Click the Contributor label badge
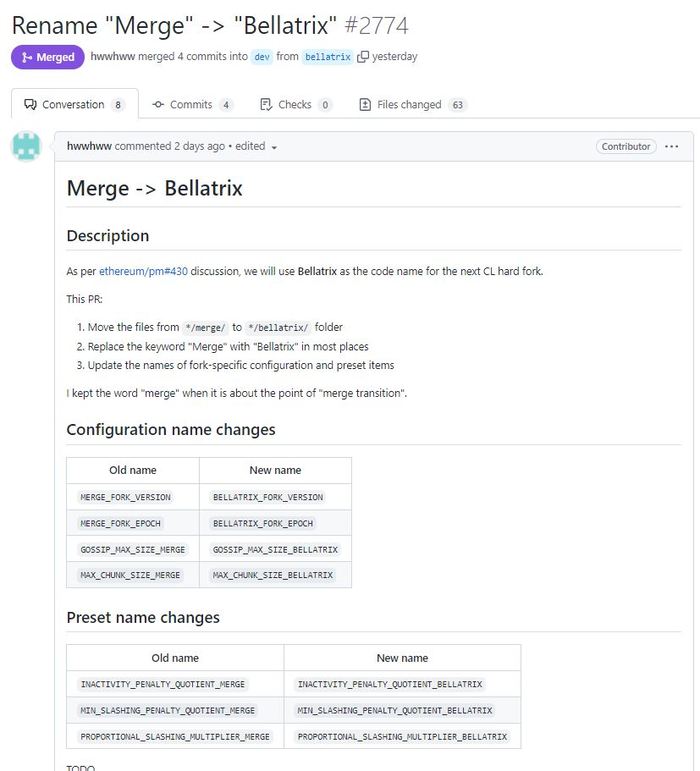700x771 pixels. click(x=626, y=146)
